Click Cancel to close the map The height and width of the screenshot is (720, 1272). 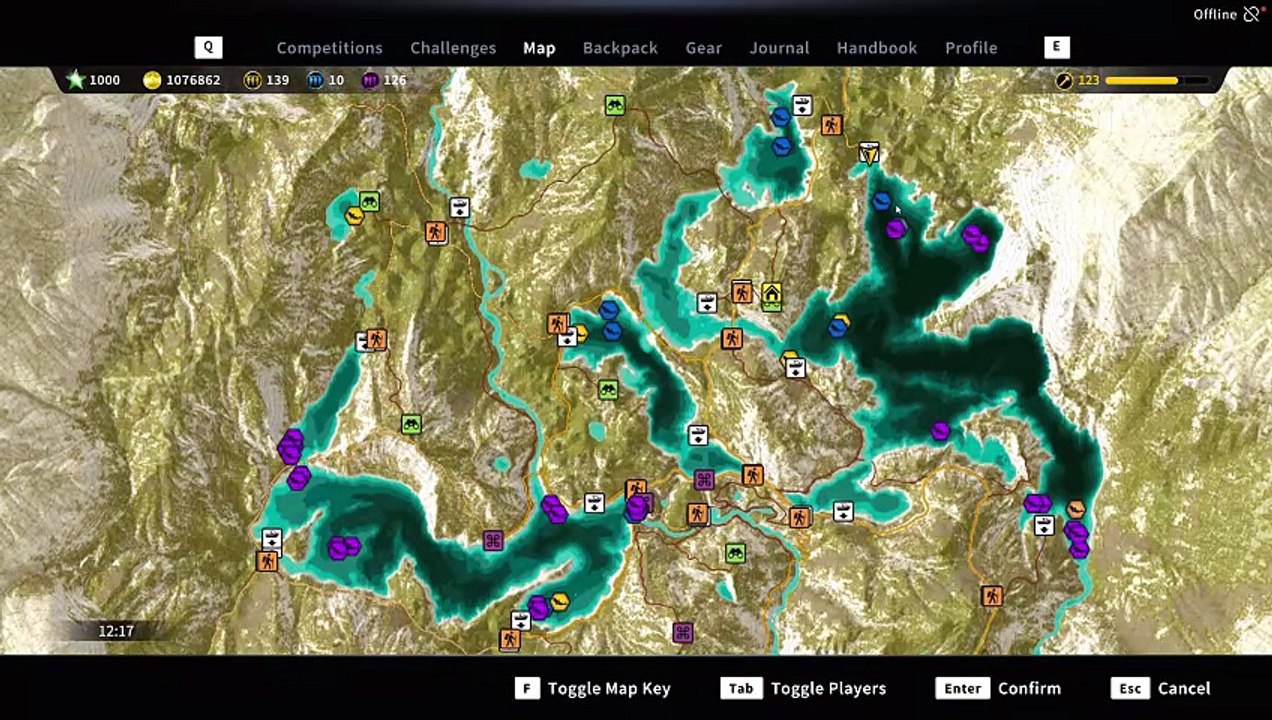tap(1184, 688)
